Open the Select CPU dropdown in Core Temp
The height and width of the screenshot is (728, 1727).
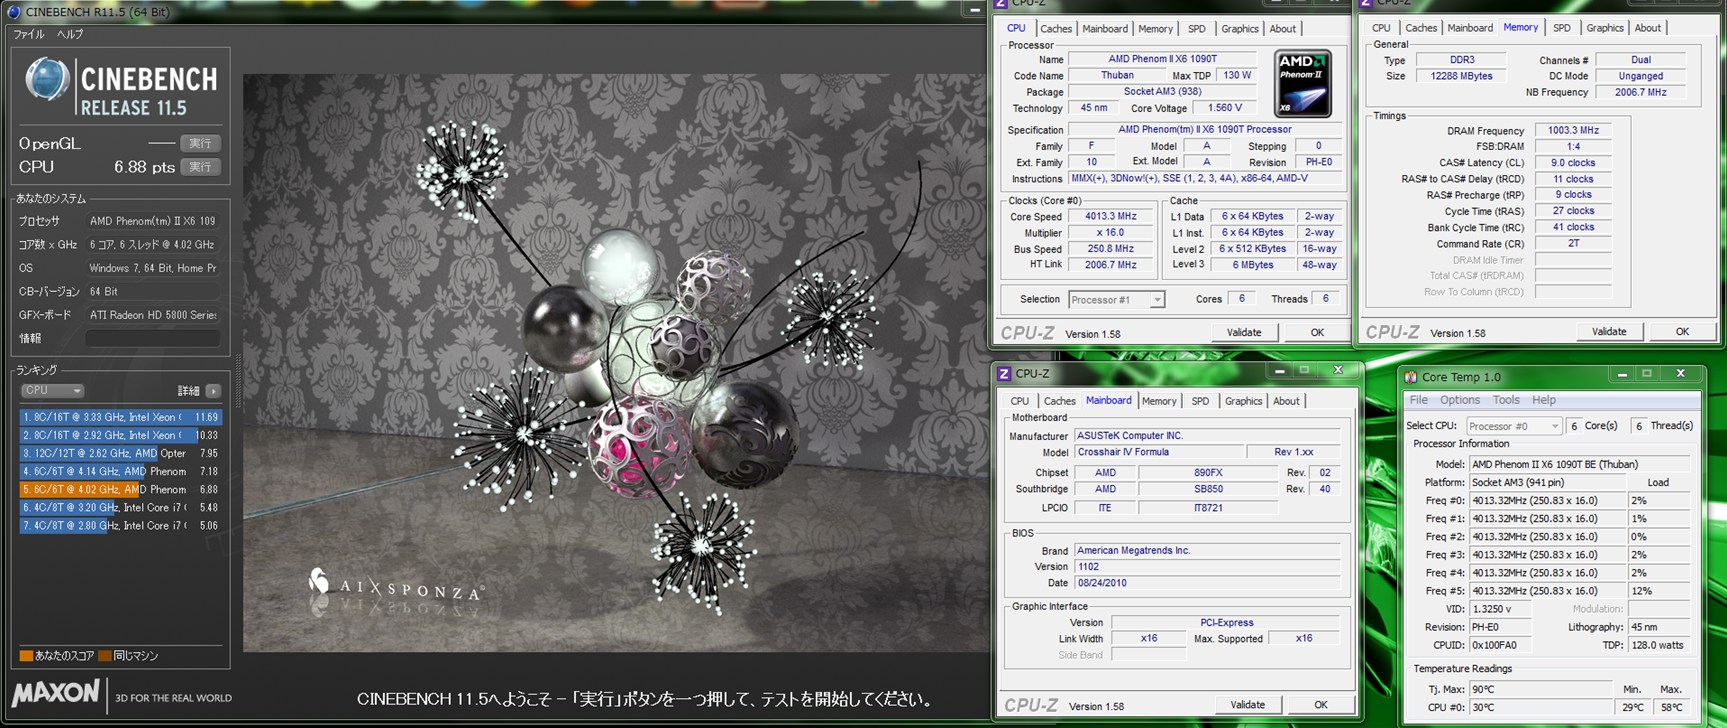[1513, 426]
